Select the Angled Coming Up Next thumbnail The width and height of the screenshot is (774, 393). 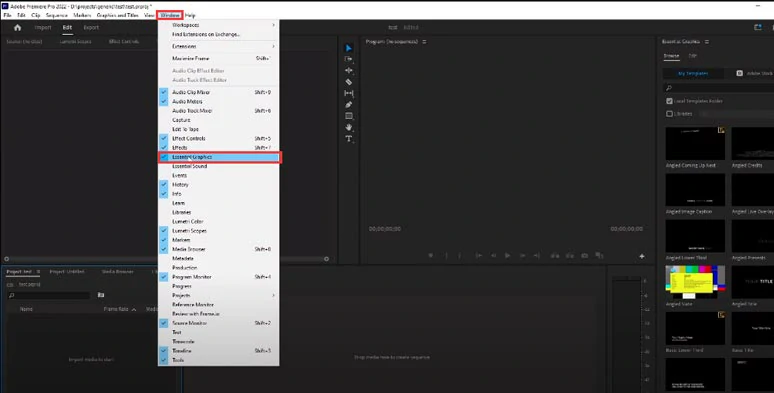(x=695, y=143)
